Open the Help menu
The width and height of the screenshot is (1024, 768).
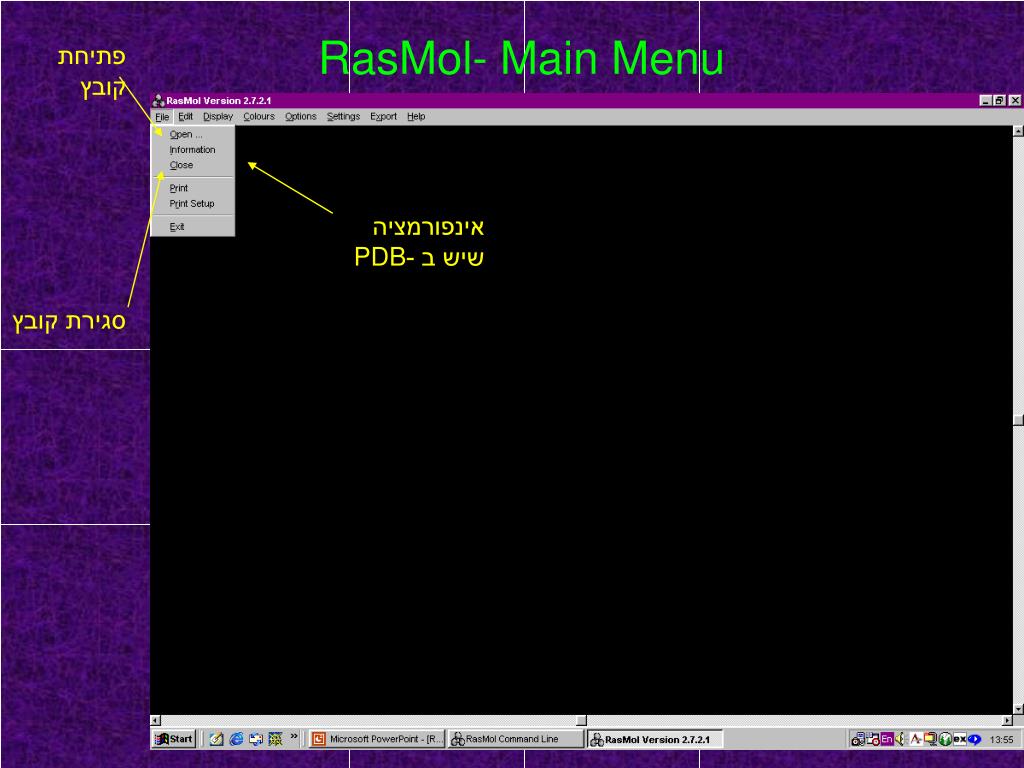[x=416, y=117]
